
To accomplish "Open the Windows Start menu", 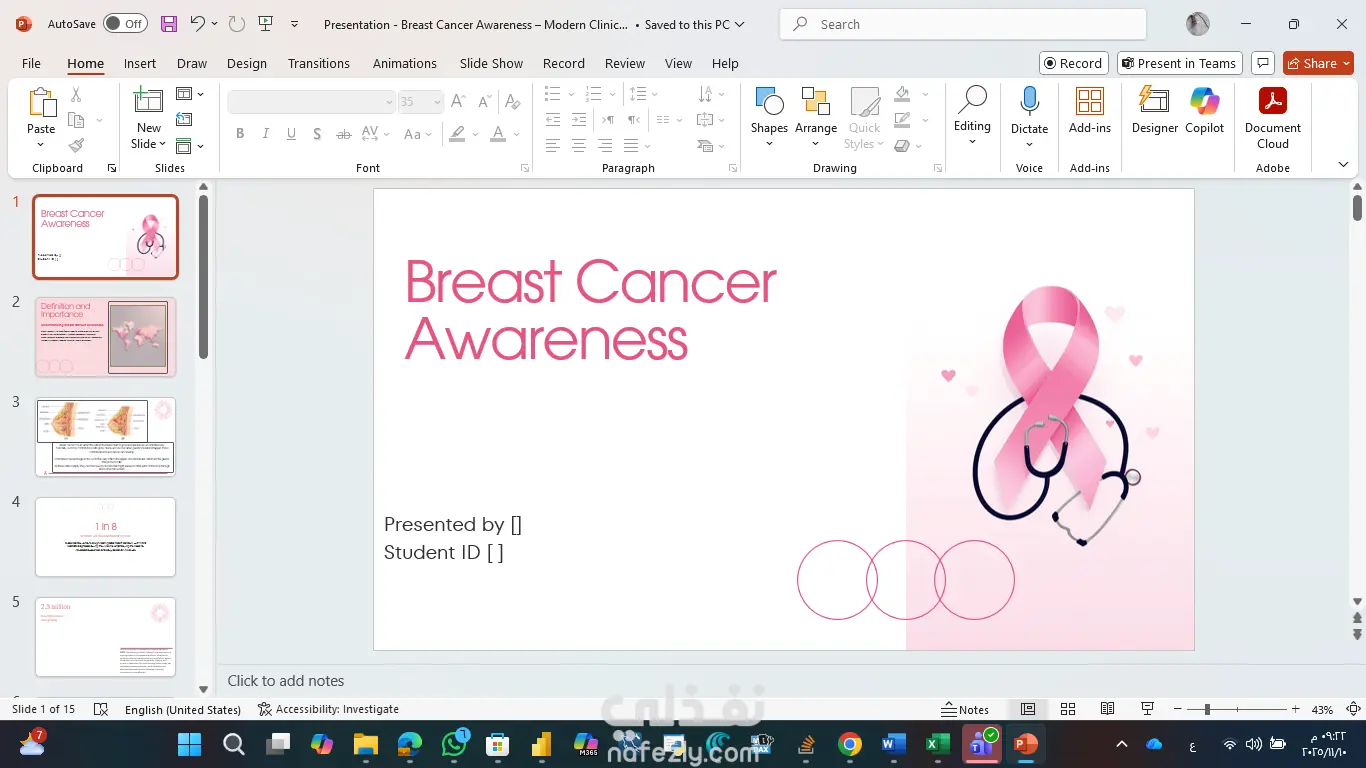I will [189, 744].
